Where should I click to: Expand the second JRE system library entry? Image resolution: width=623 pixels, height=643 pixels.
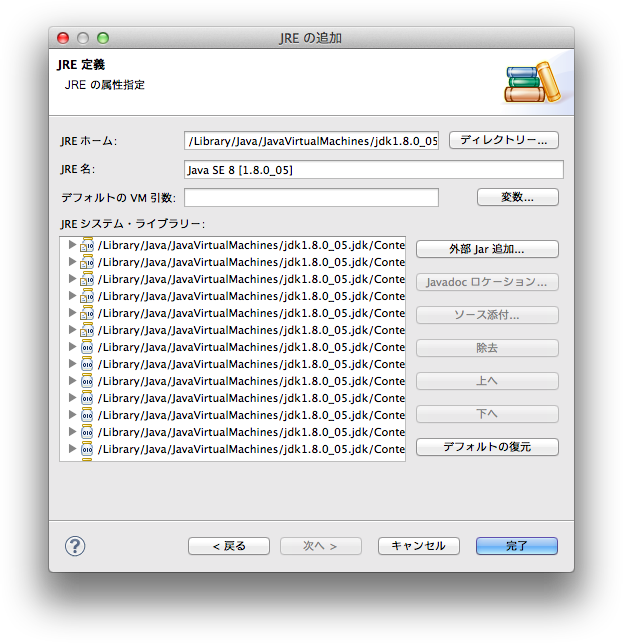click(72, 262)
